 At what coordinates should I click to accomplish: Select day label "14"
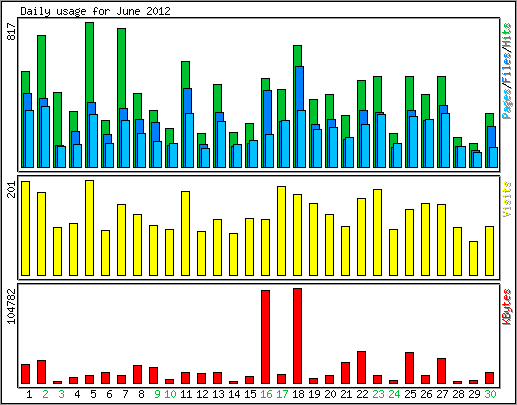(234, 394)
